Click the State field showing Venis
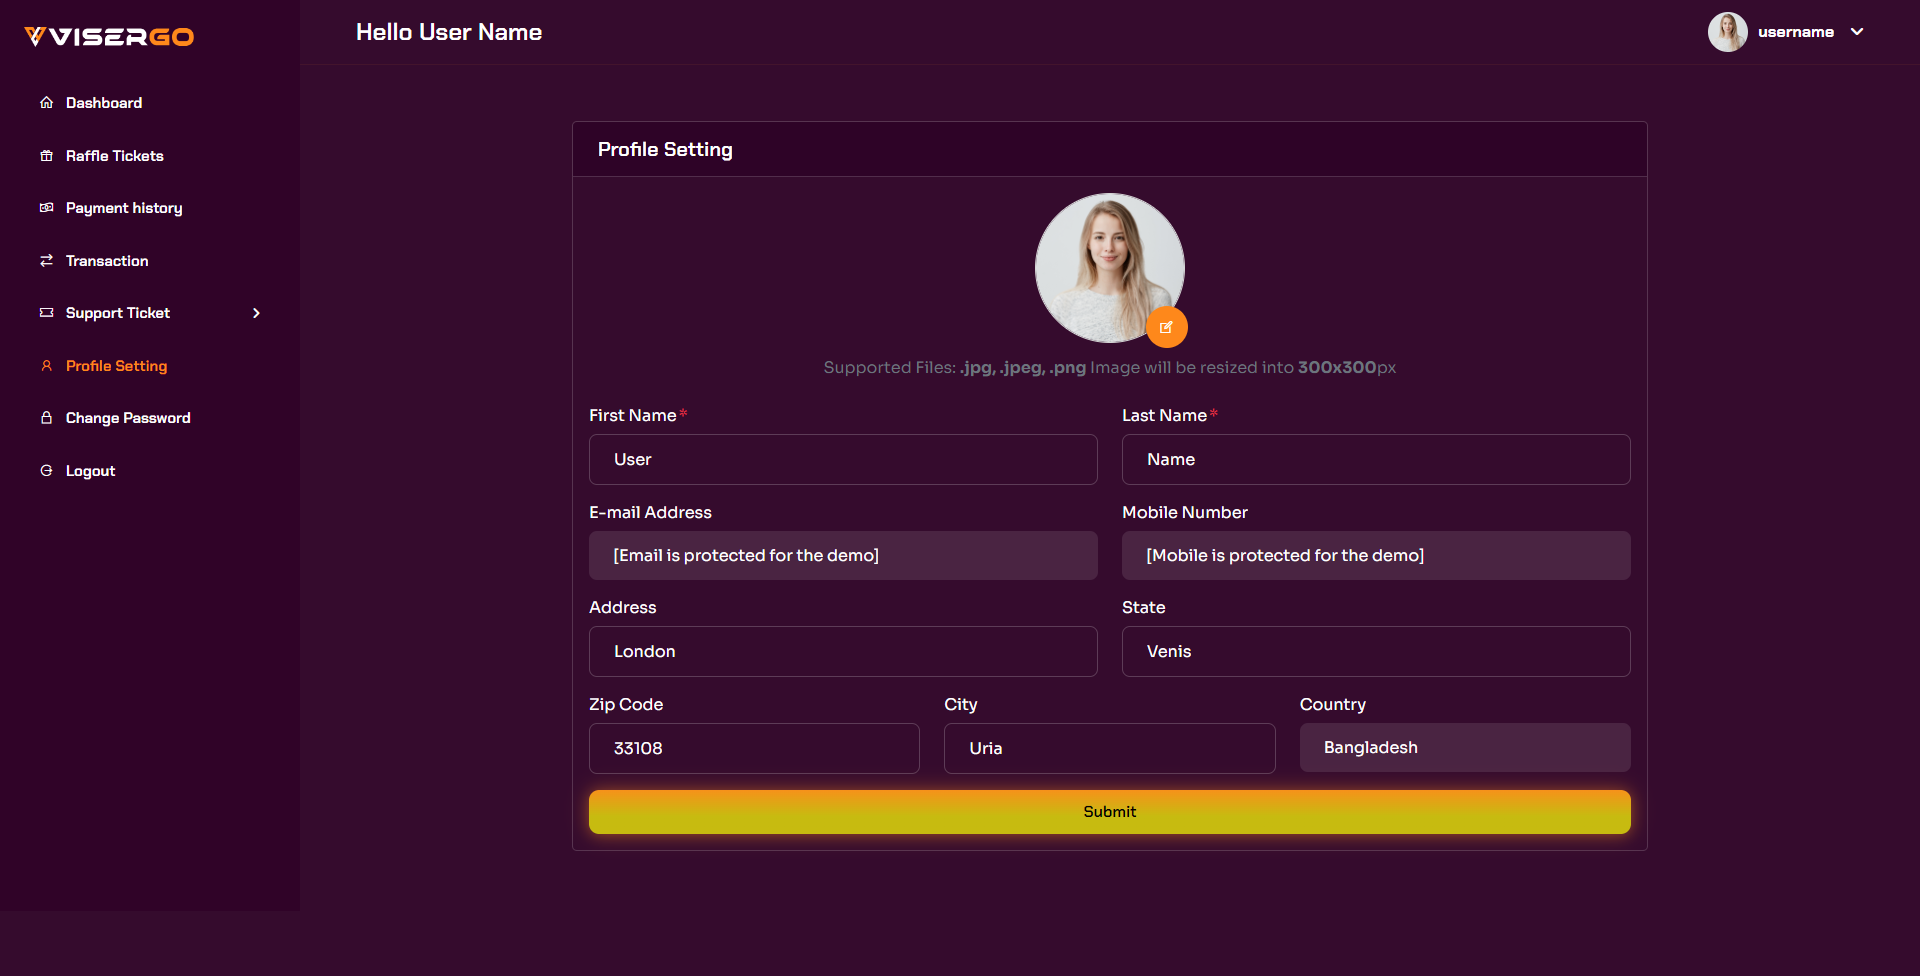 pyautogui.click(x=1376, y=651)
